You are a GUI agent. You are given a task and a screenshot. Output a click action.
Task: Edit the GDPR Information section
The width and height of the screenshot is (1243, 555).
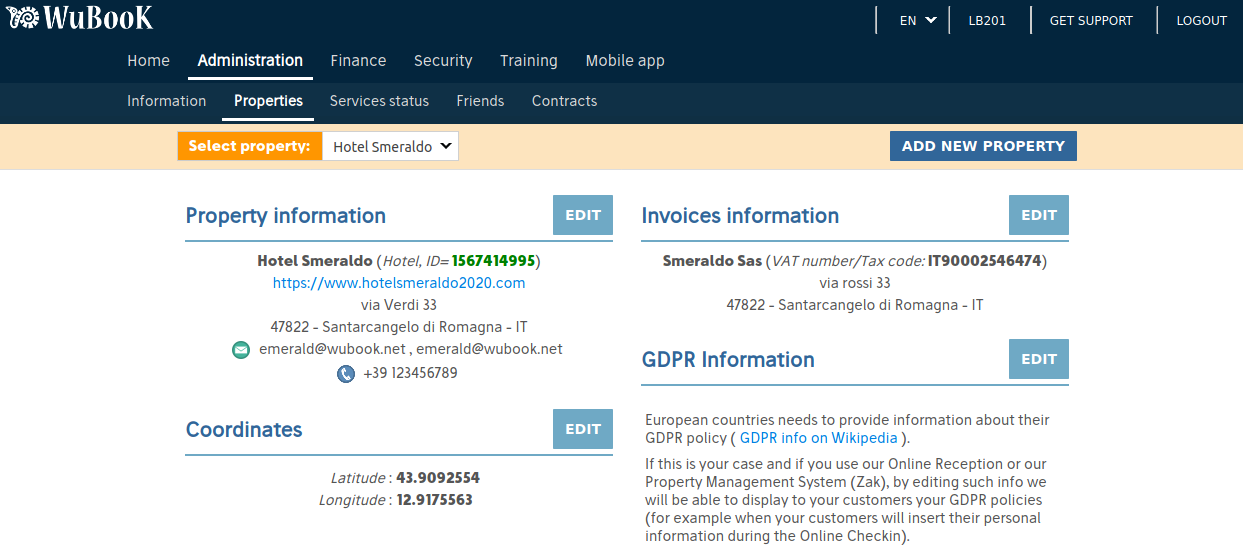[x=1039, y=359]
